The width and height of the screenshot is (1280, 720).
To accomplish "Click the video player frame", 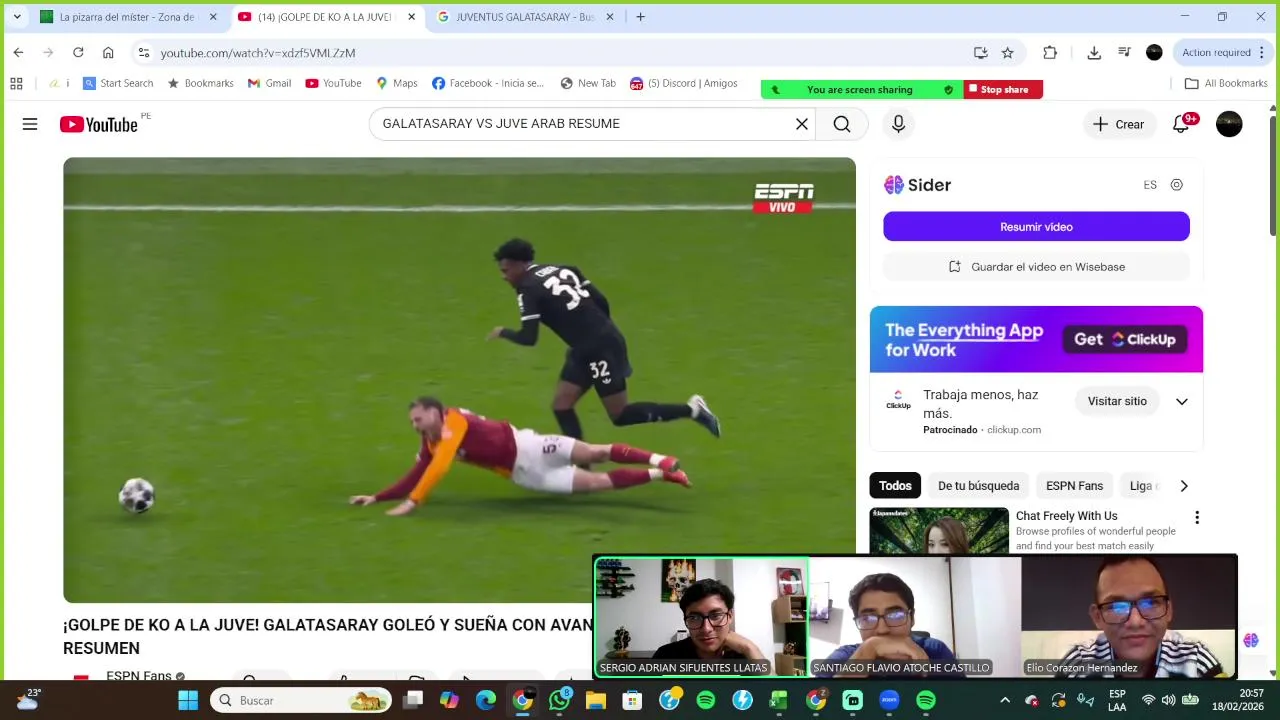I will tap(459, 380).
